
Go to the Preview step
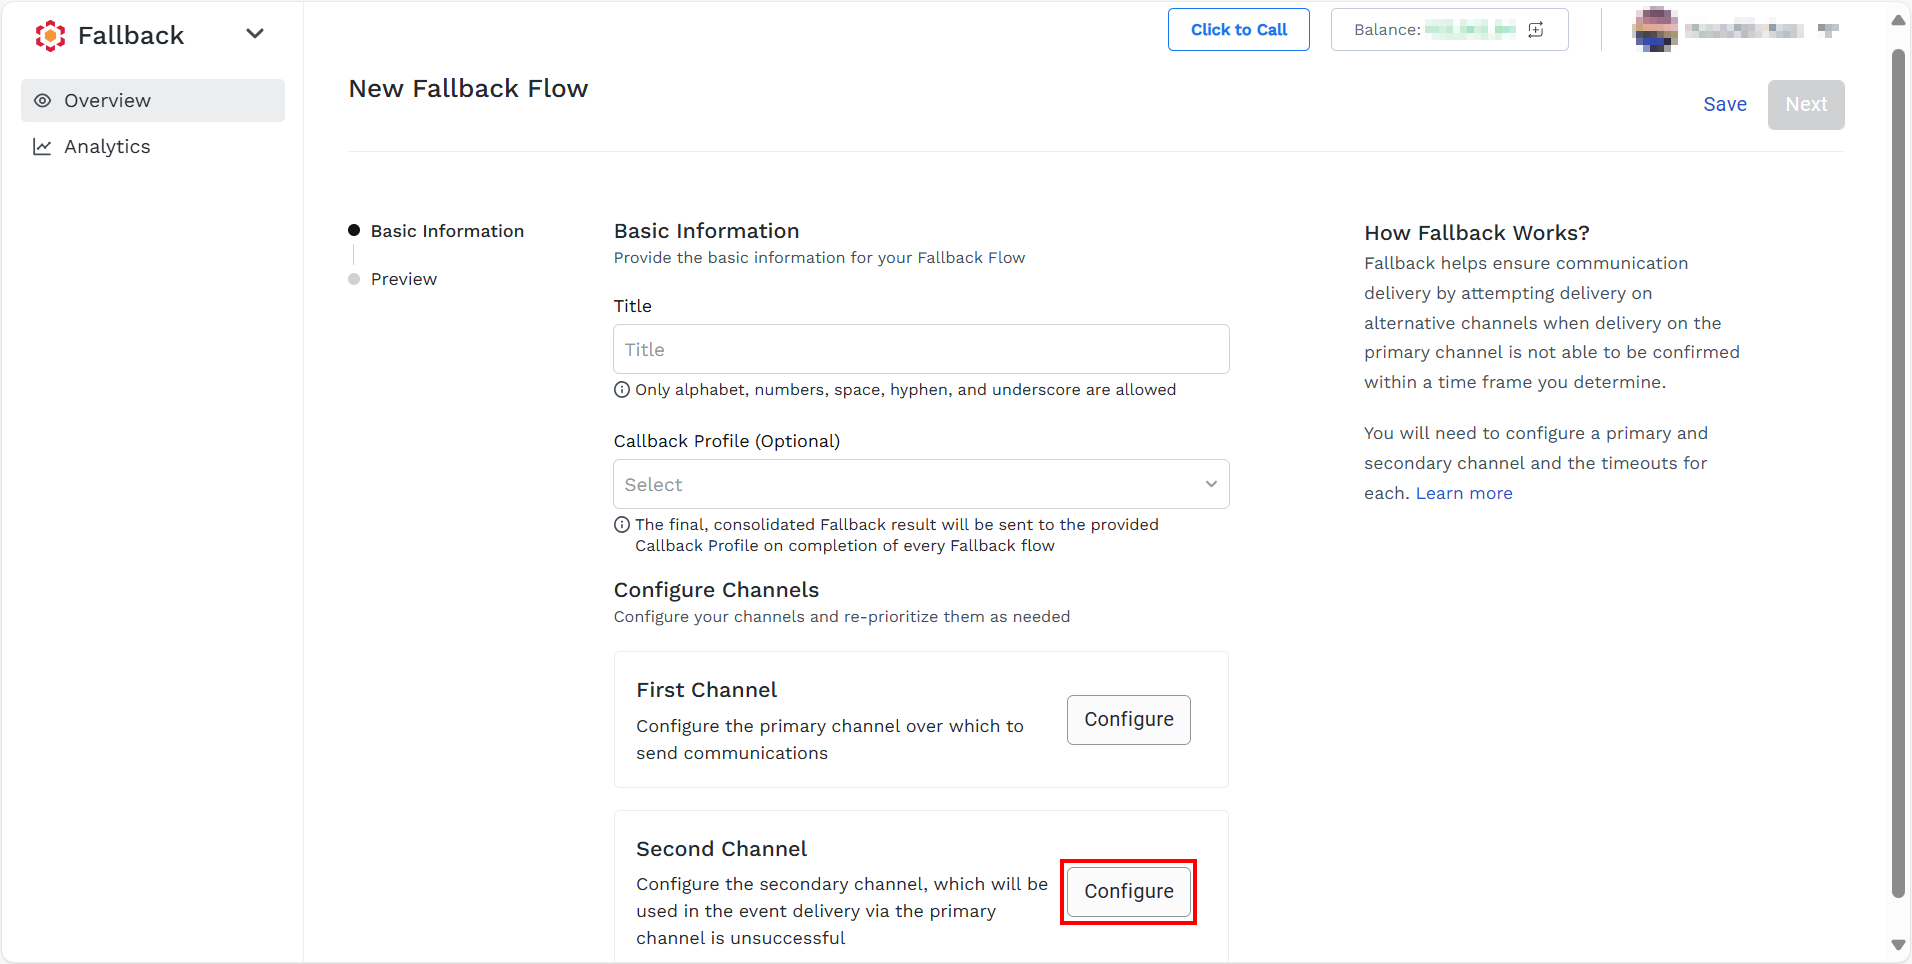pyautogui.click(x=404, y=279)
